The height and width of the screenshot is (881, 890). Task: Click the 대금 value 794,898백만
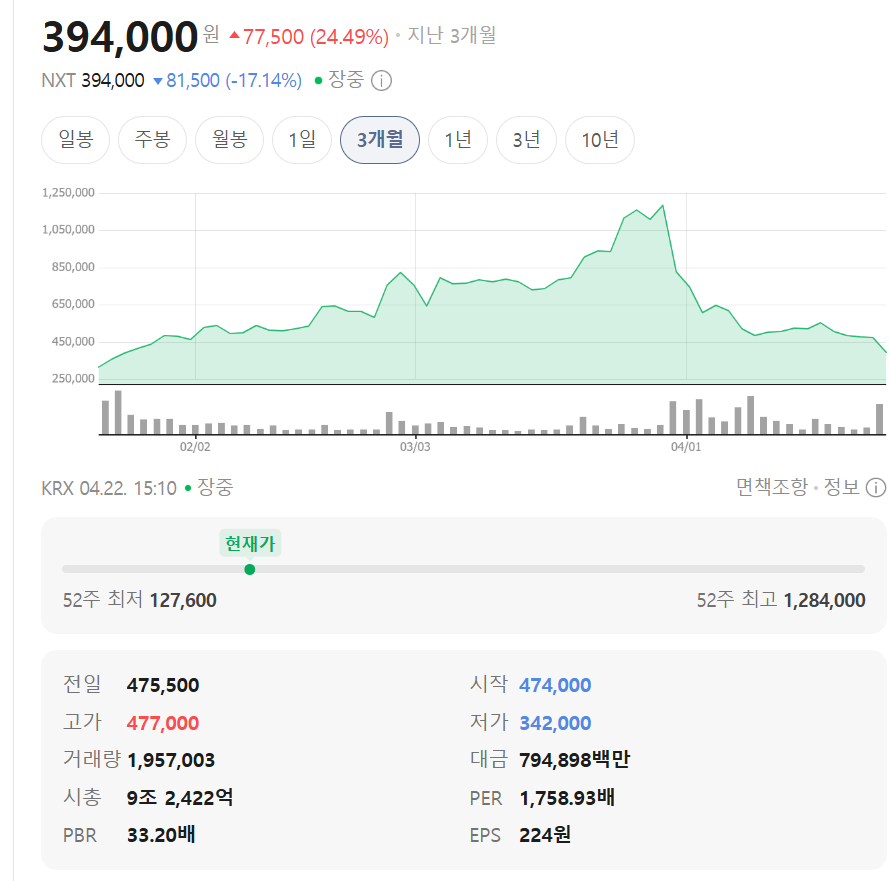[574, 760]
